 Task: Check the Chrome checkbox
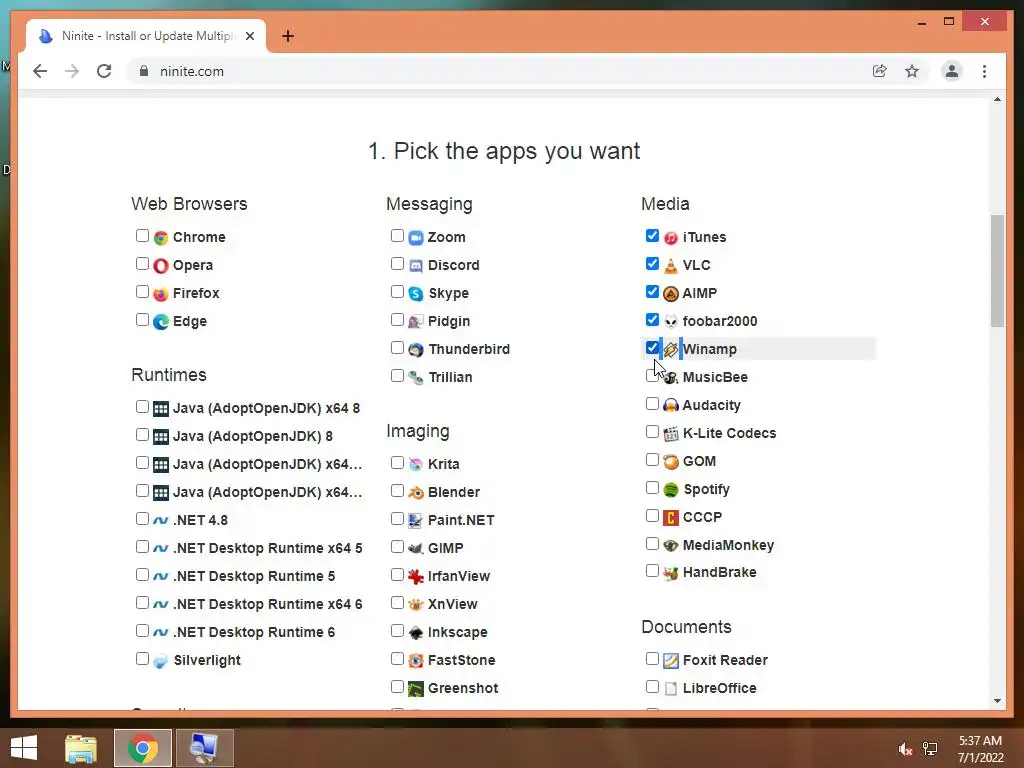(142, 236)
